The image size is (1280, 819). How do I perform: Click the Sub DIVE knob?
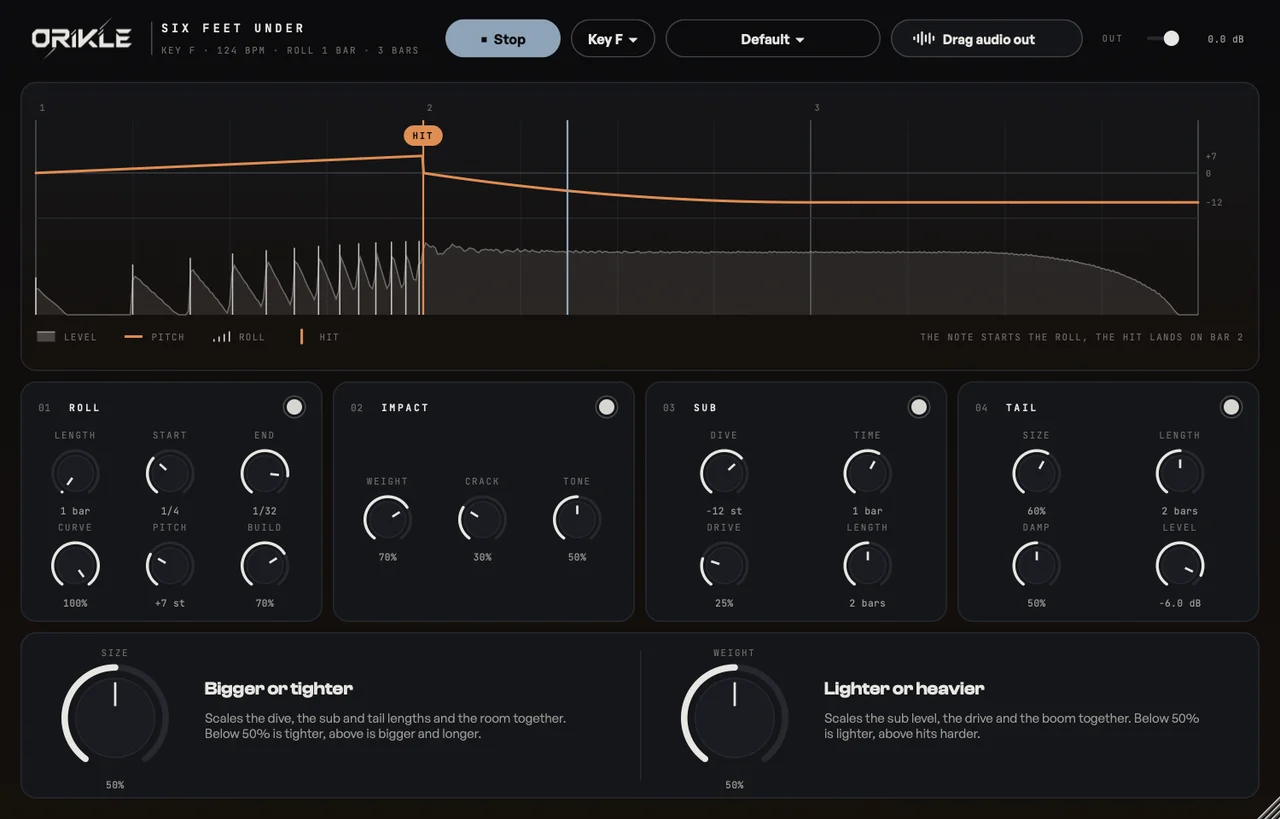tap(724, 472)
